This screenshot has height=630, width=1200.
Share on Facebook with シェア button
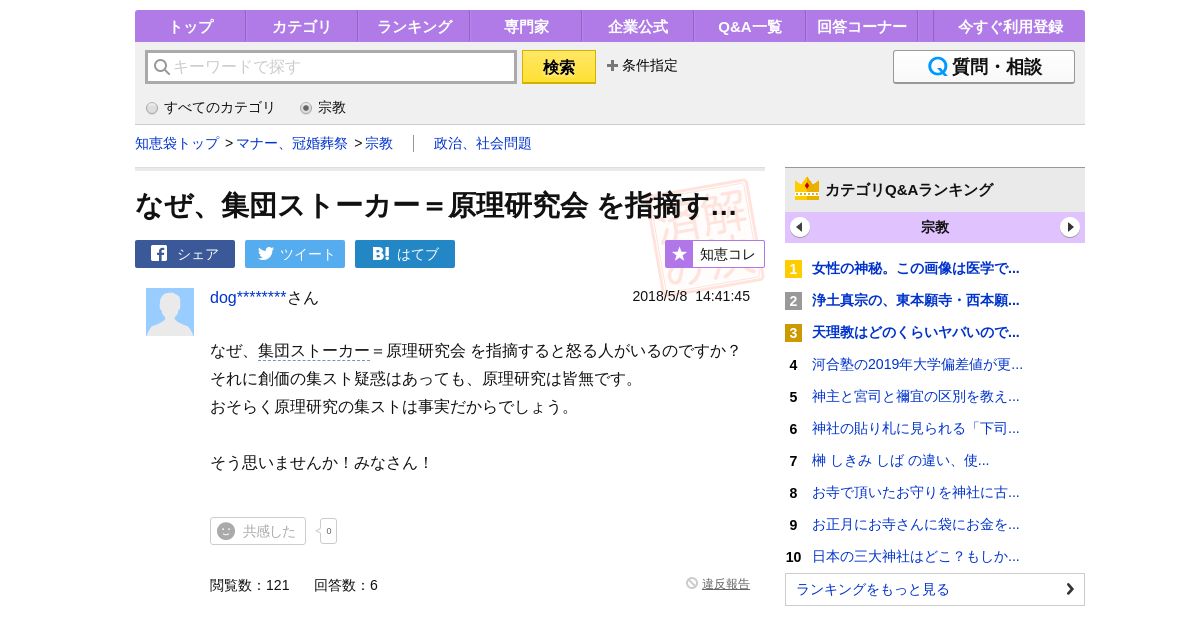185,254
